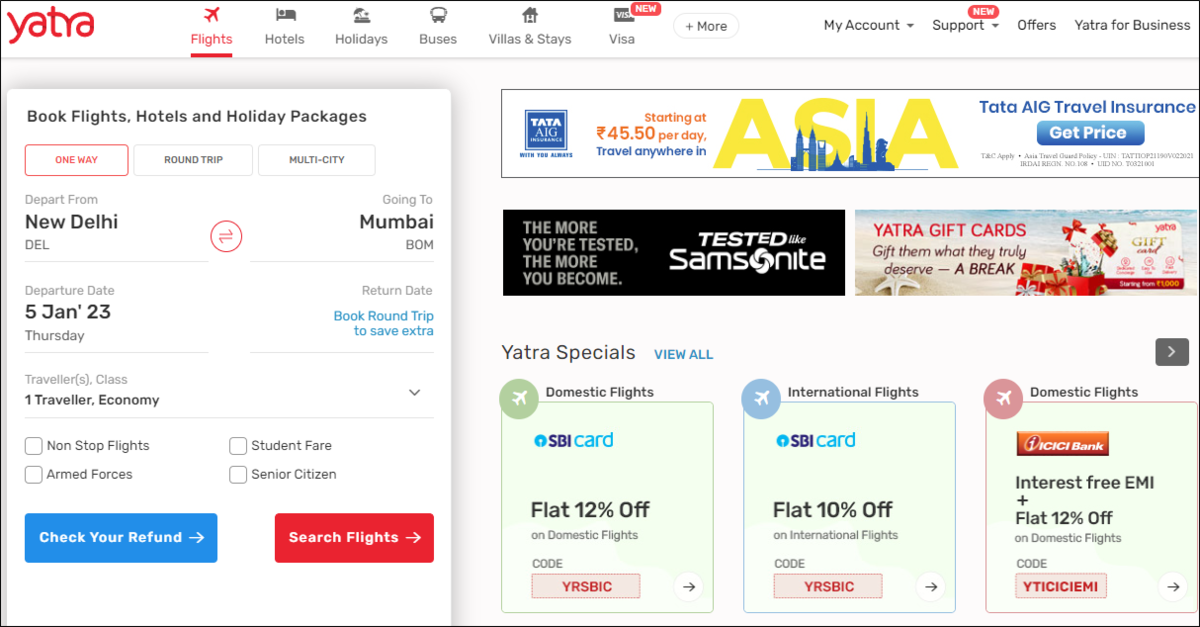1200x627 pixels.
Task: Select the Flights airplane icon
Action: pos(211,15)
